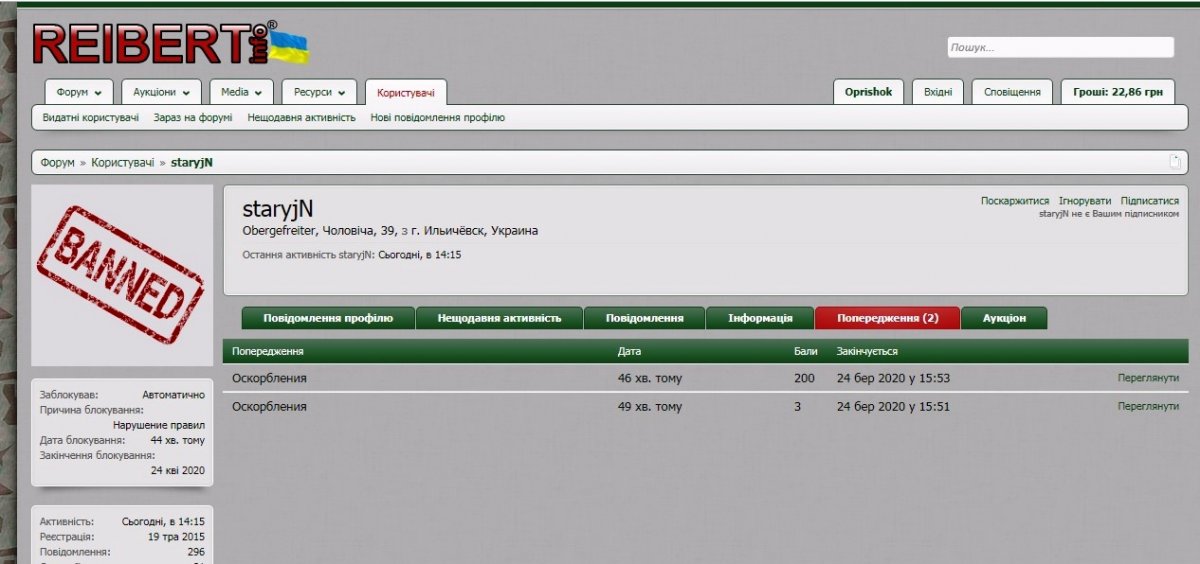Viewport: 1200px width, 564px height.
Task: Click the Гроші: 22,86 грн balance
Action: click(x=1118, y=92)
